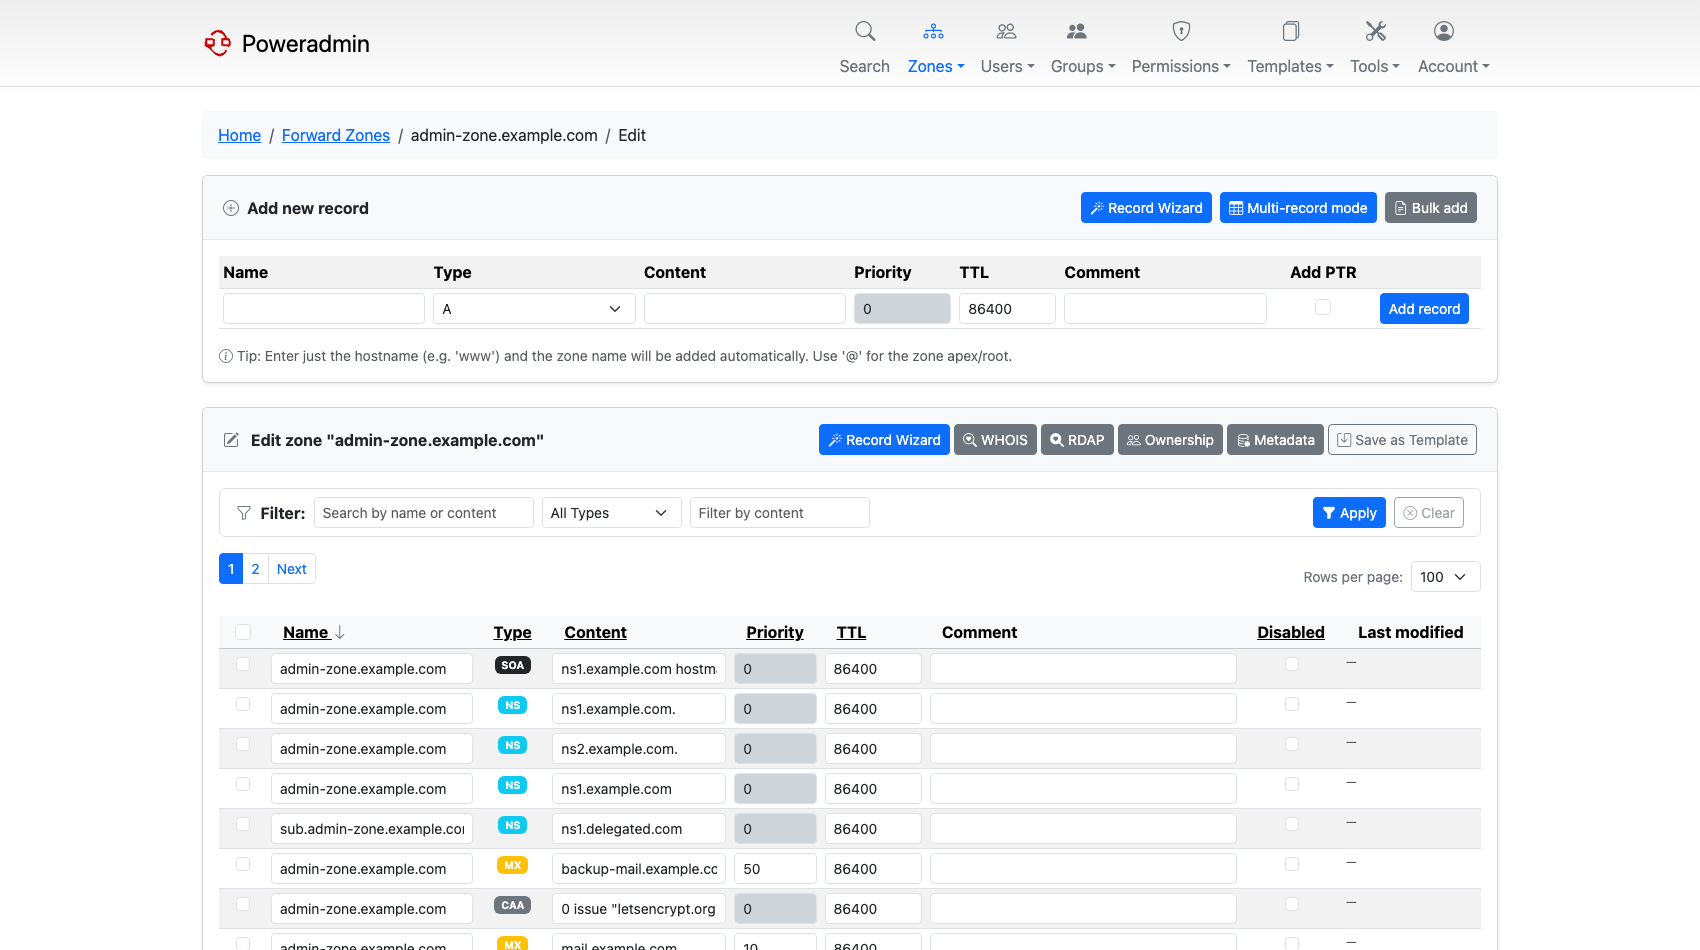The height and width of the screenshot is (950, 1700).
Task: Sort records by the TTL column header
Action: 851,632
